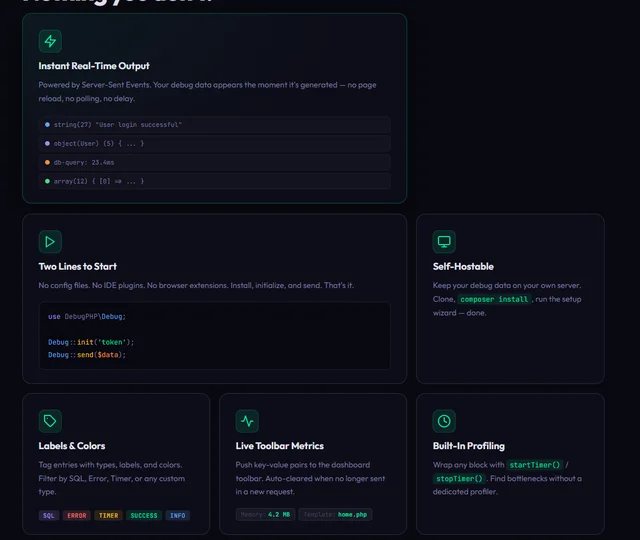This screenshot has height=540, width=640.
Task: Click the orange dot beside db-query line
Action: 47,162
